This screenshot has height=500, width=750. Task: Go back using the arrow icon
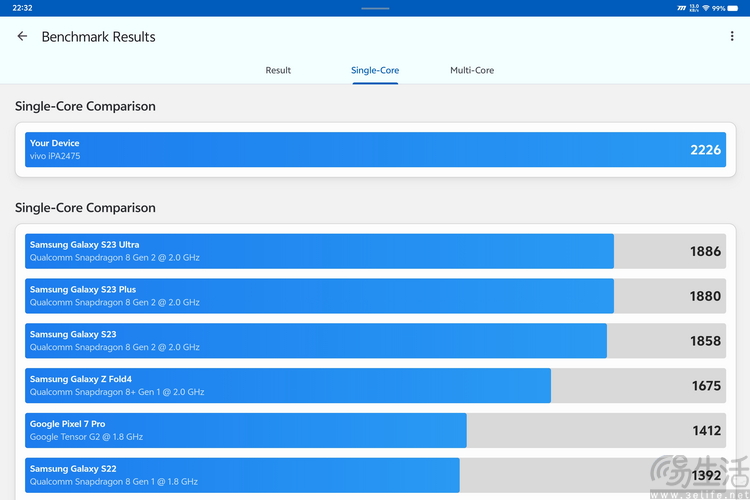22,36
